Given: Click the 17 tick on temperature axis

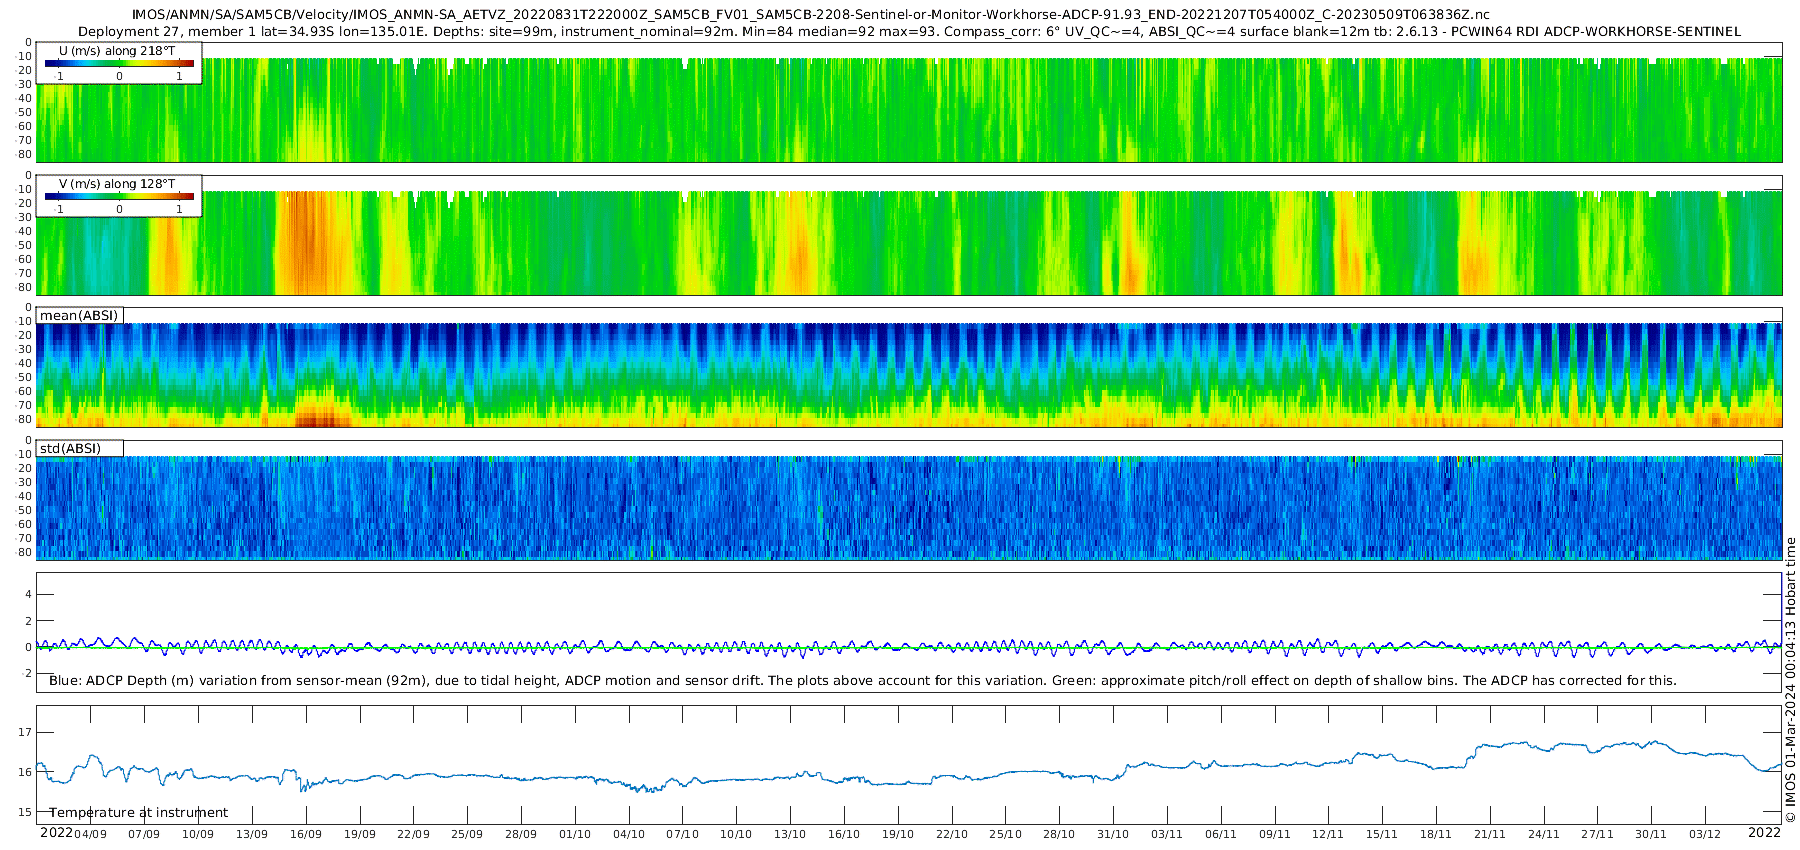Looking at the screenshot, I should [25, 733].
